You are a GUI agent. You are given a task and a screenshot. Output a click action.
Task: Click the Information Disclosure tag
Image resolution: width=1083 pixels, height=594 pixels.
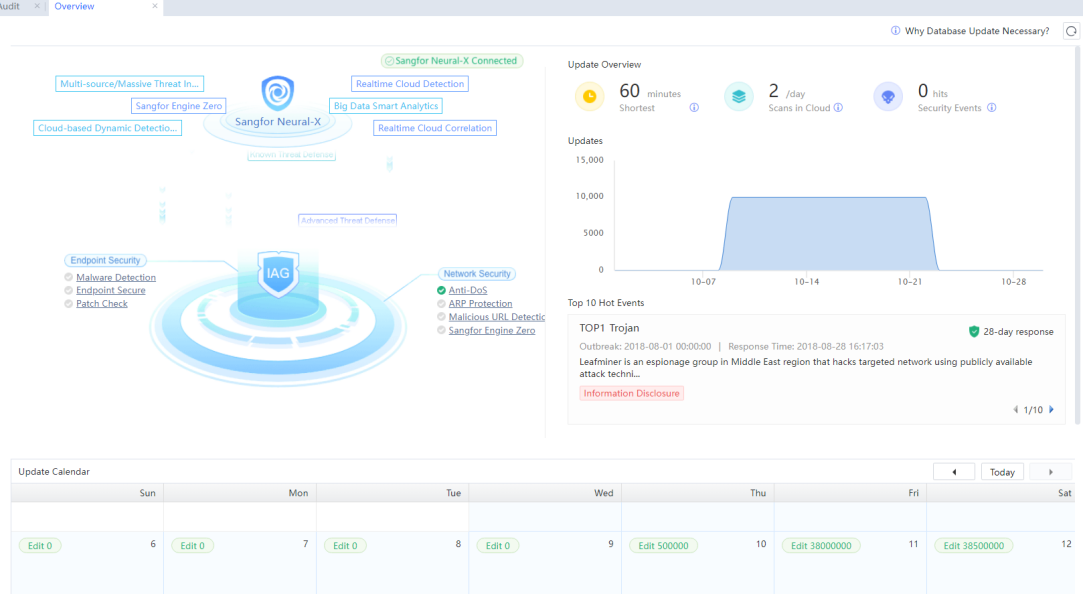(631, 394)
